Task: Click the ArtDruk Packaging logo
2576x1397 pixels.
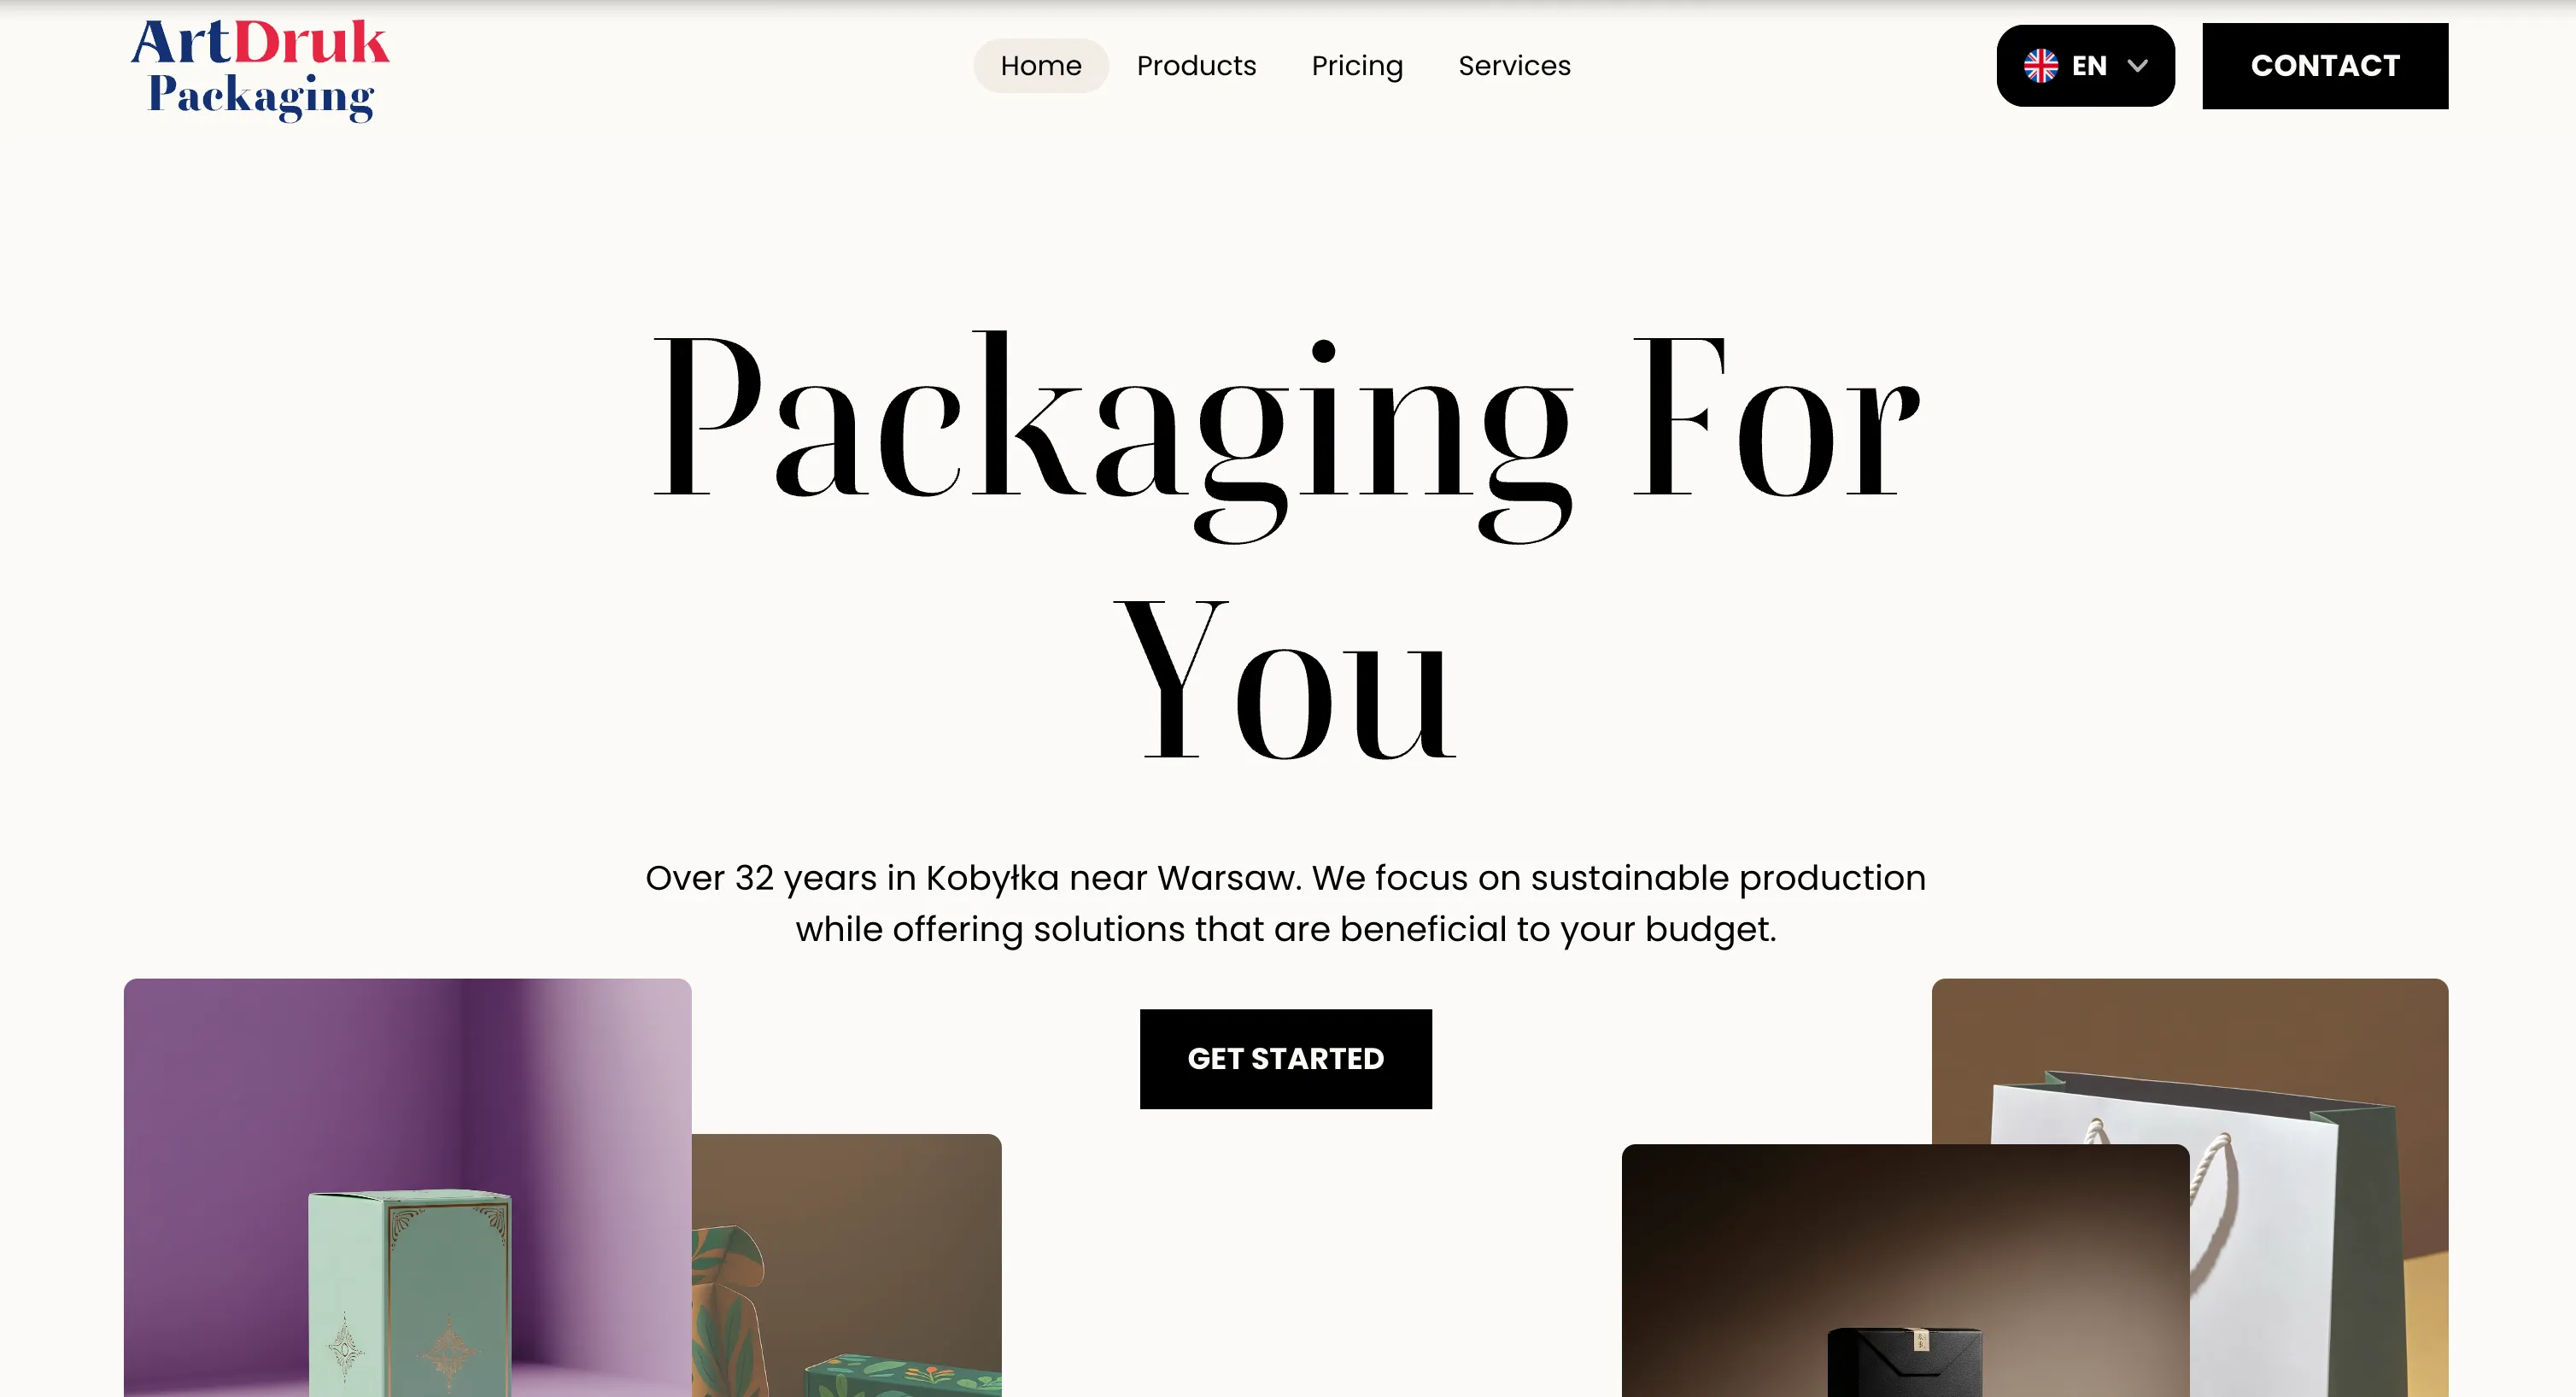Action: [x=260, y=69]
